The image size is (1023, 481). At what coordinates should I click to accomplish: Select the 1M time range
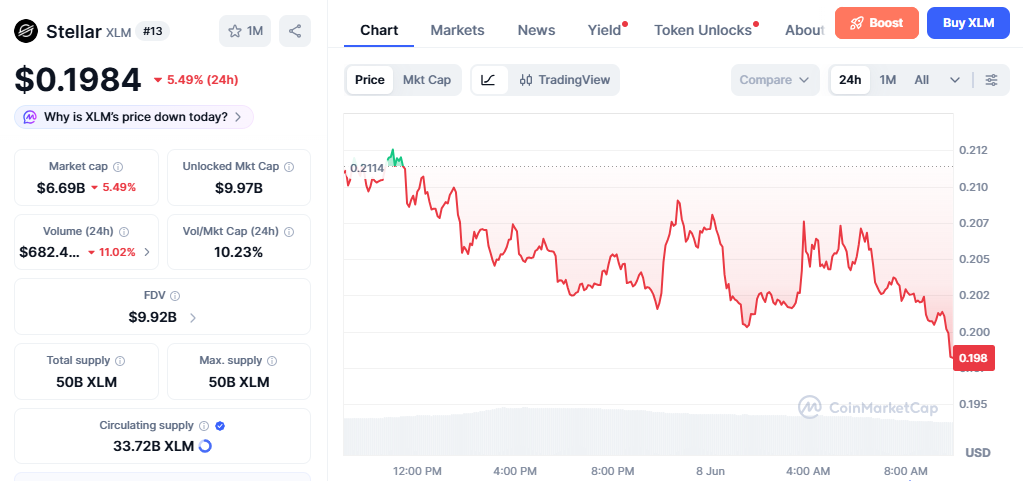[x=887, y=80]
